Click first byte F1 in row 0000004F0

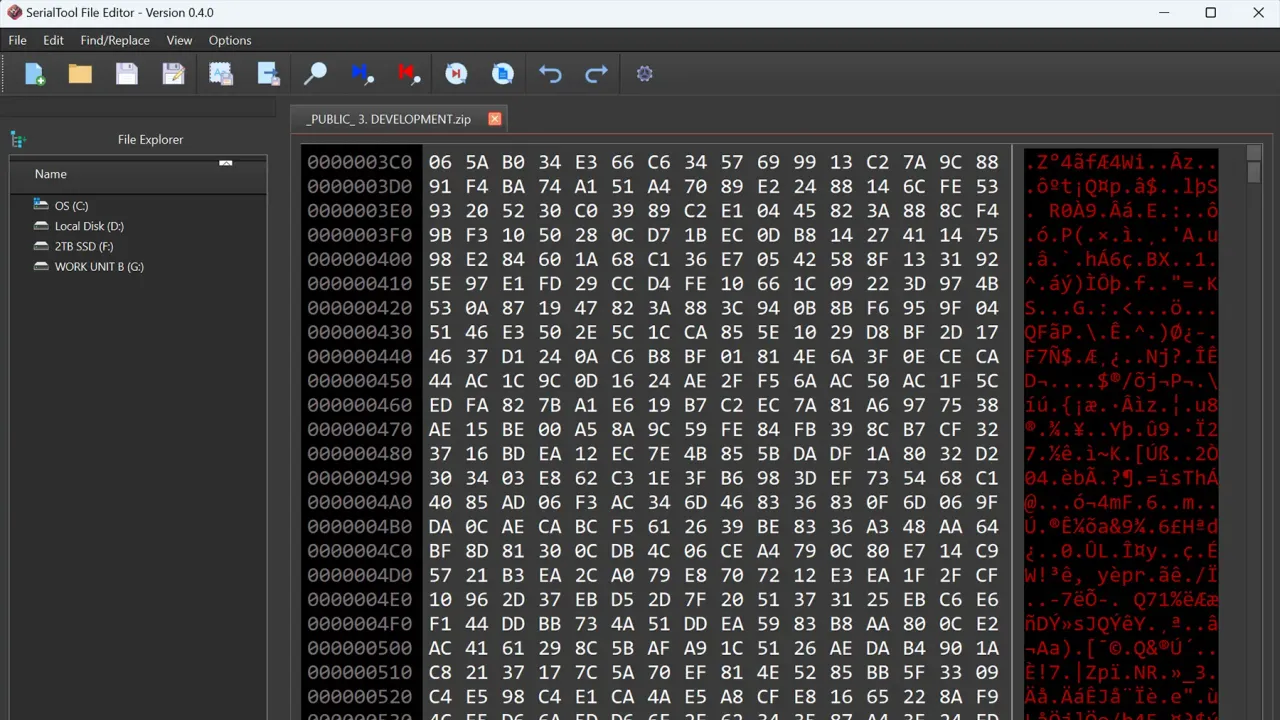pyautogui.click(x=440, y=624)
